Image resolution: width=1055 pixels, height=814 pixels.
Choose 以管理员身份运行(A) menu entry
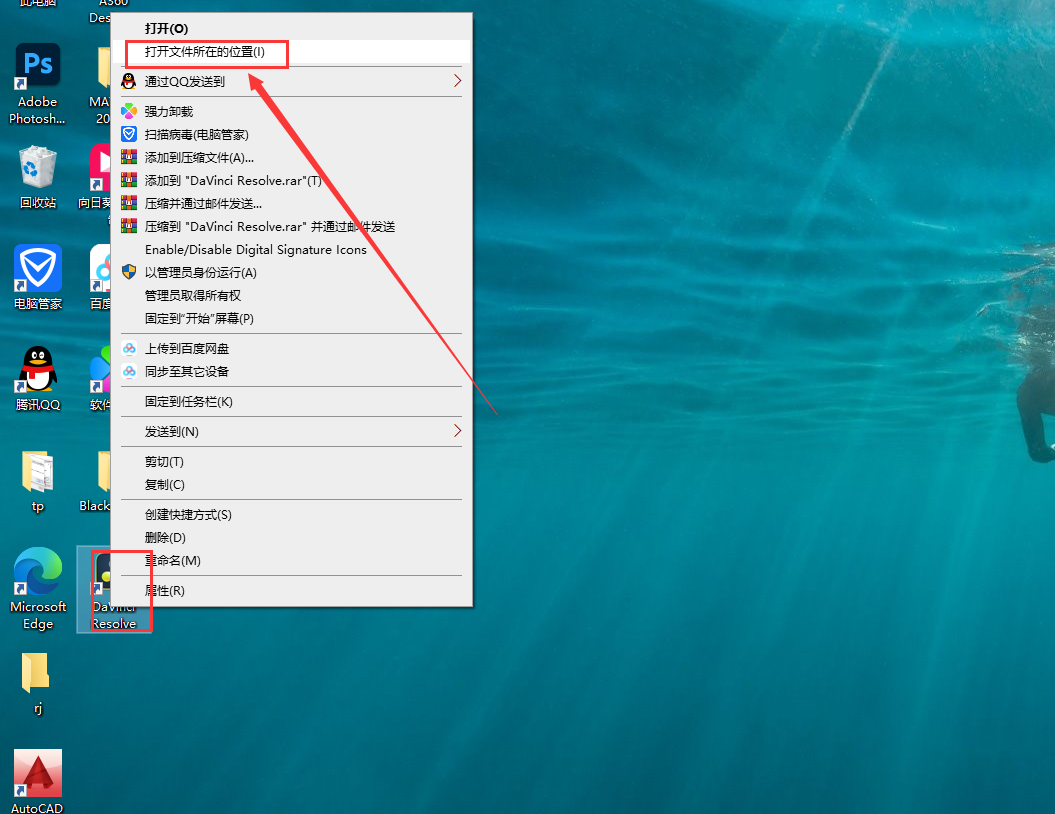click(291, 272)
